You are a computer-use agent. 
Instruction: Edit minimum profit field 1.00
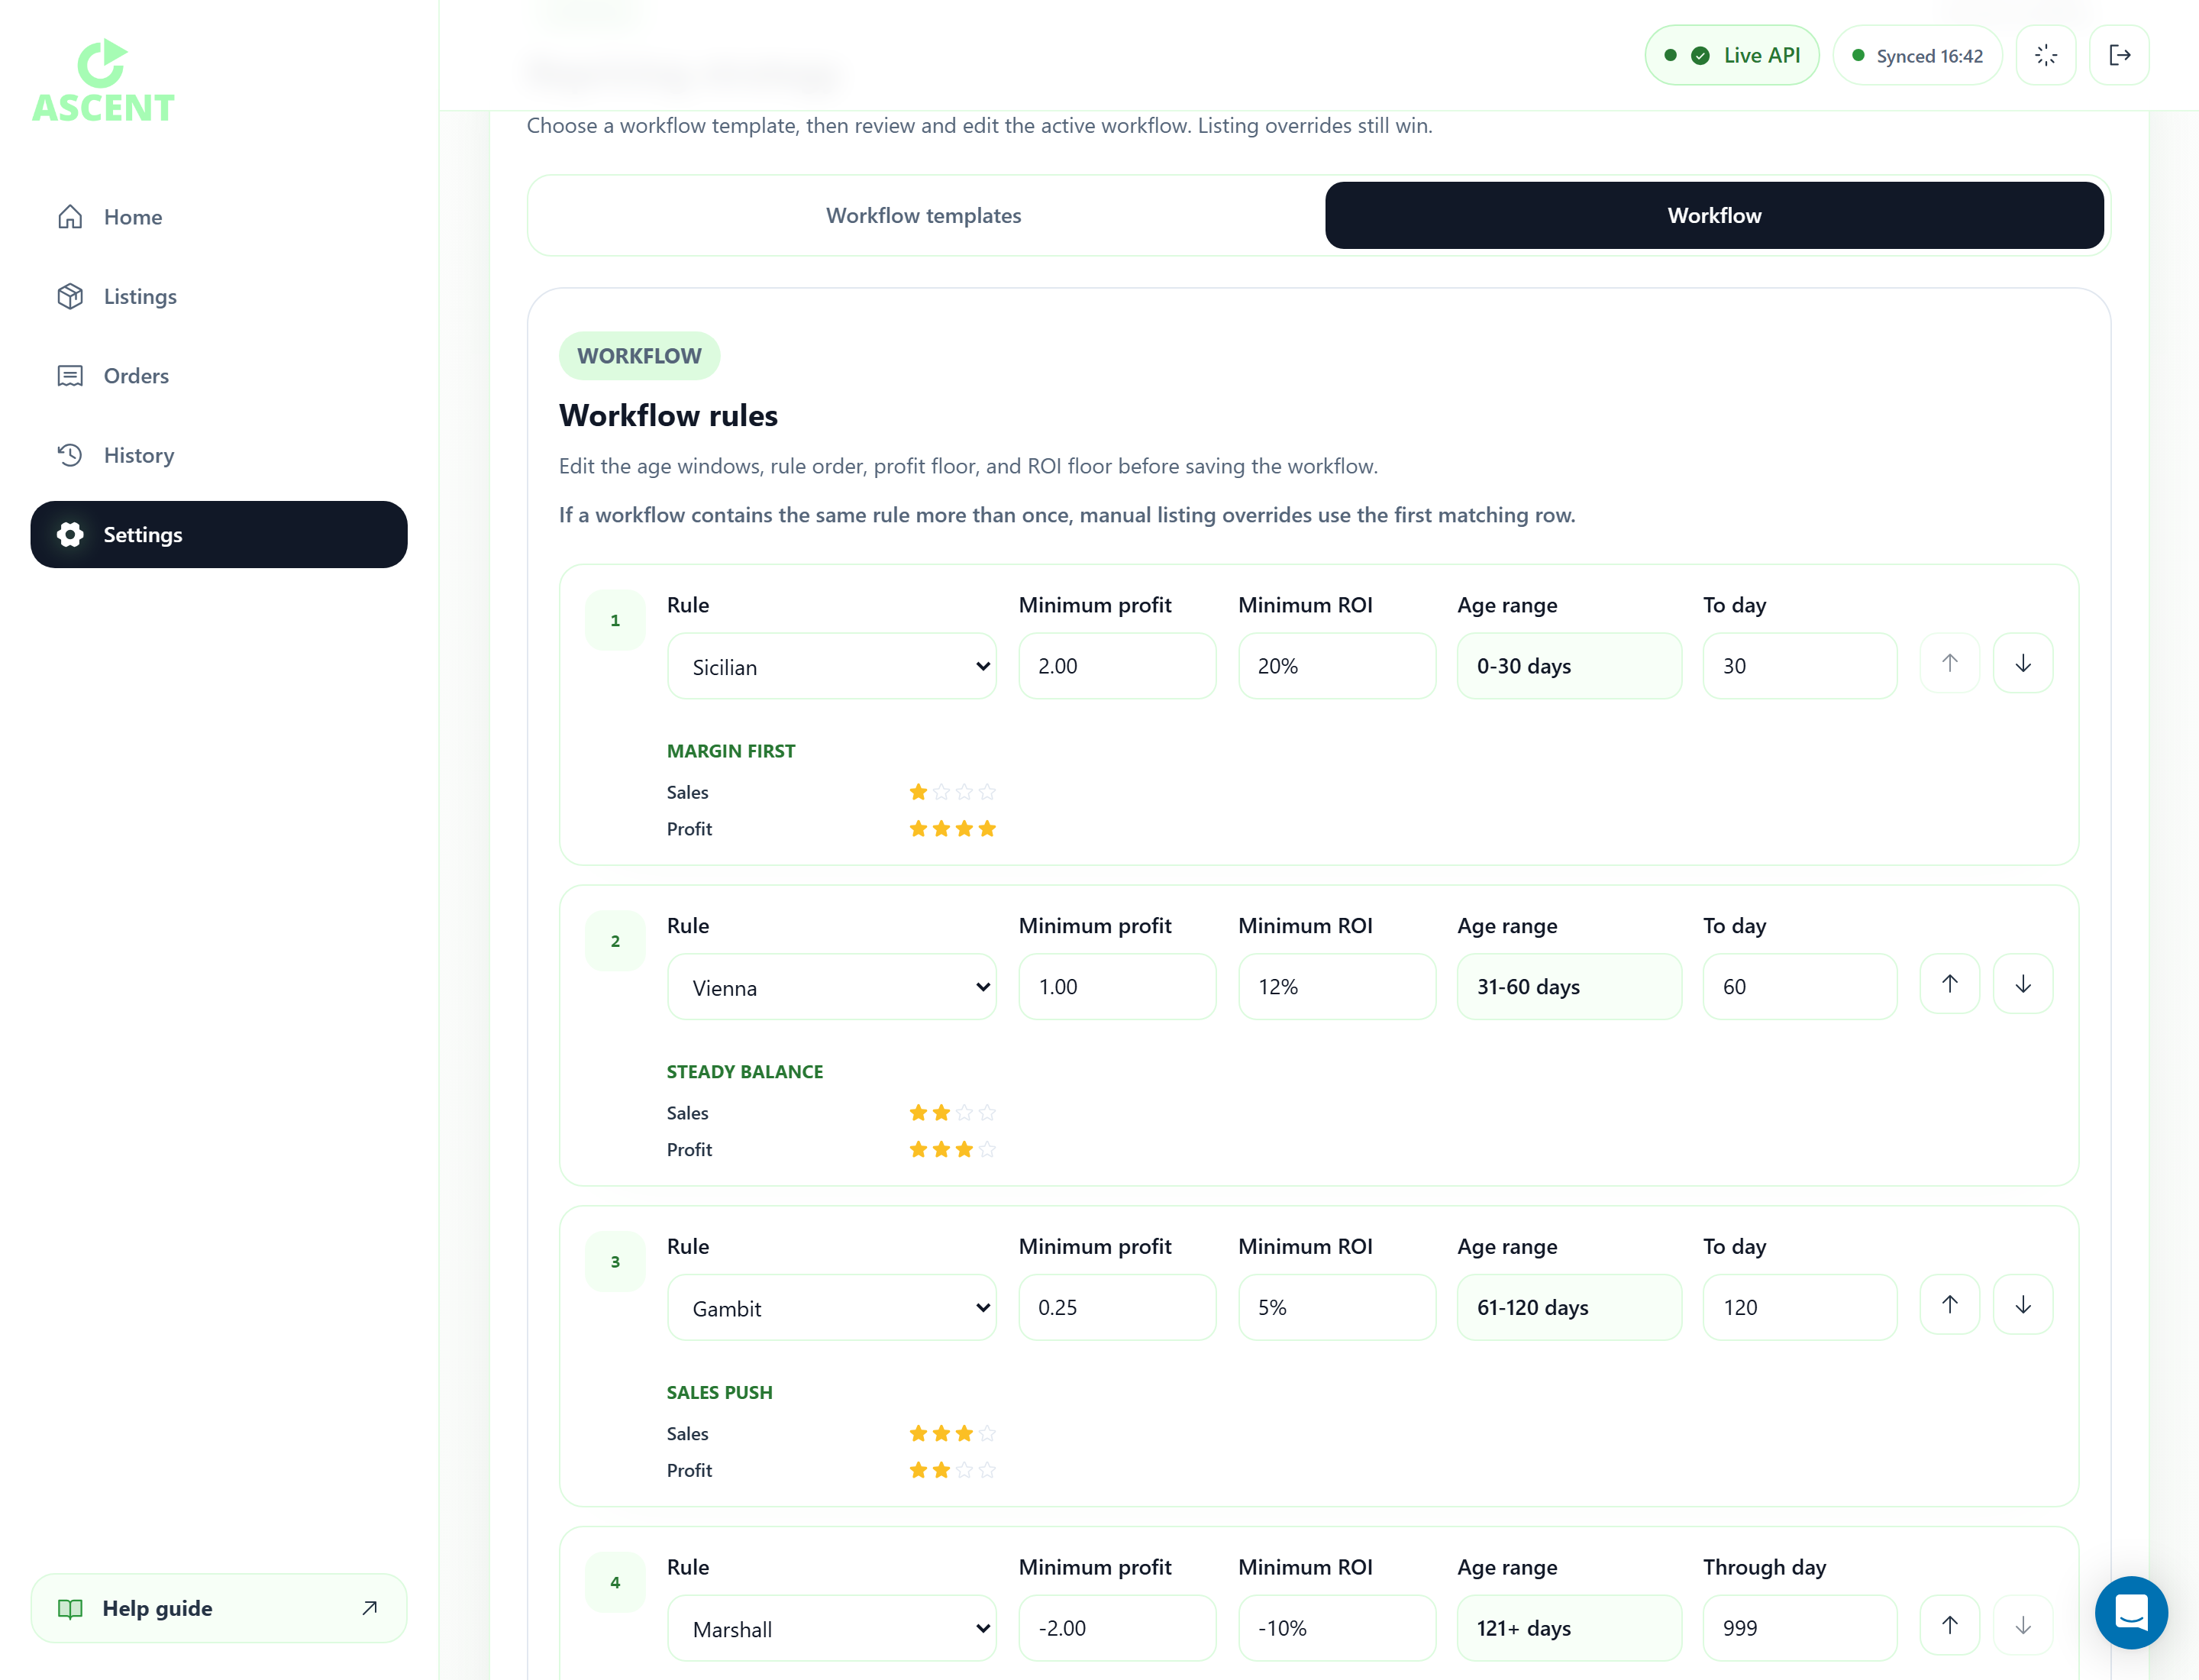(1117, 987)
